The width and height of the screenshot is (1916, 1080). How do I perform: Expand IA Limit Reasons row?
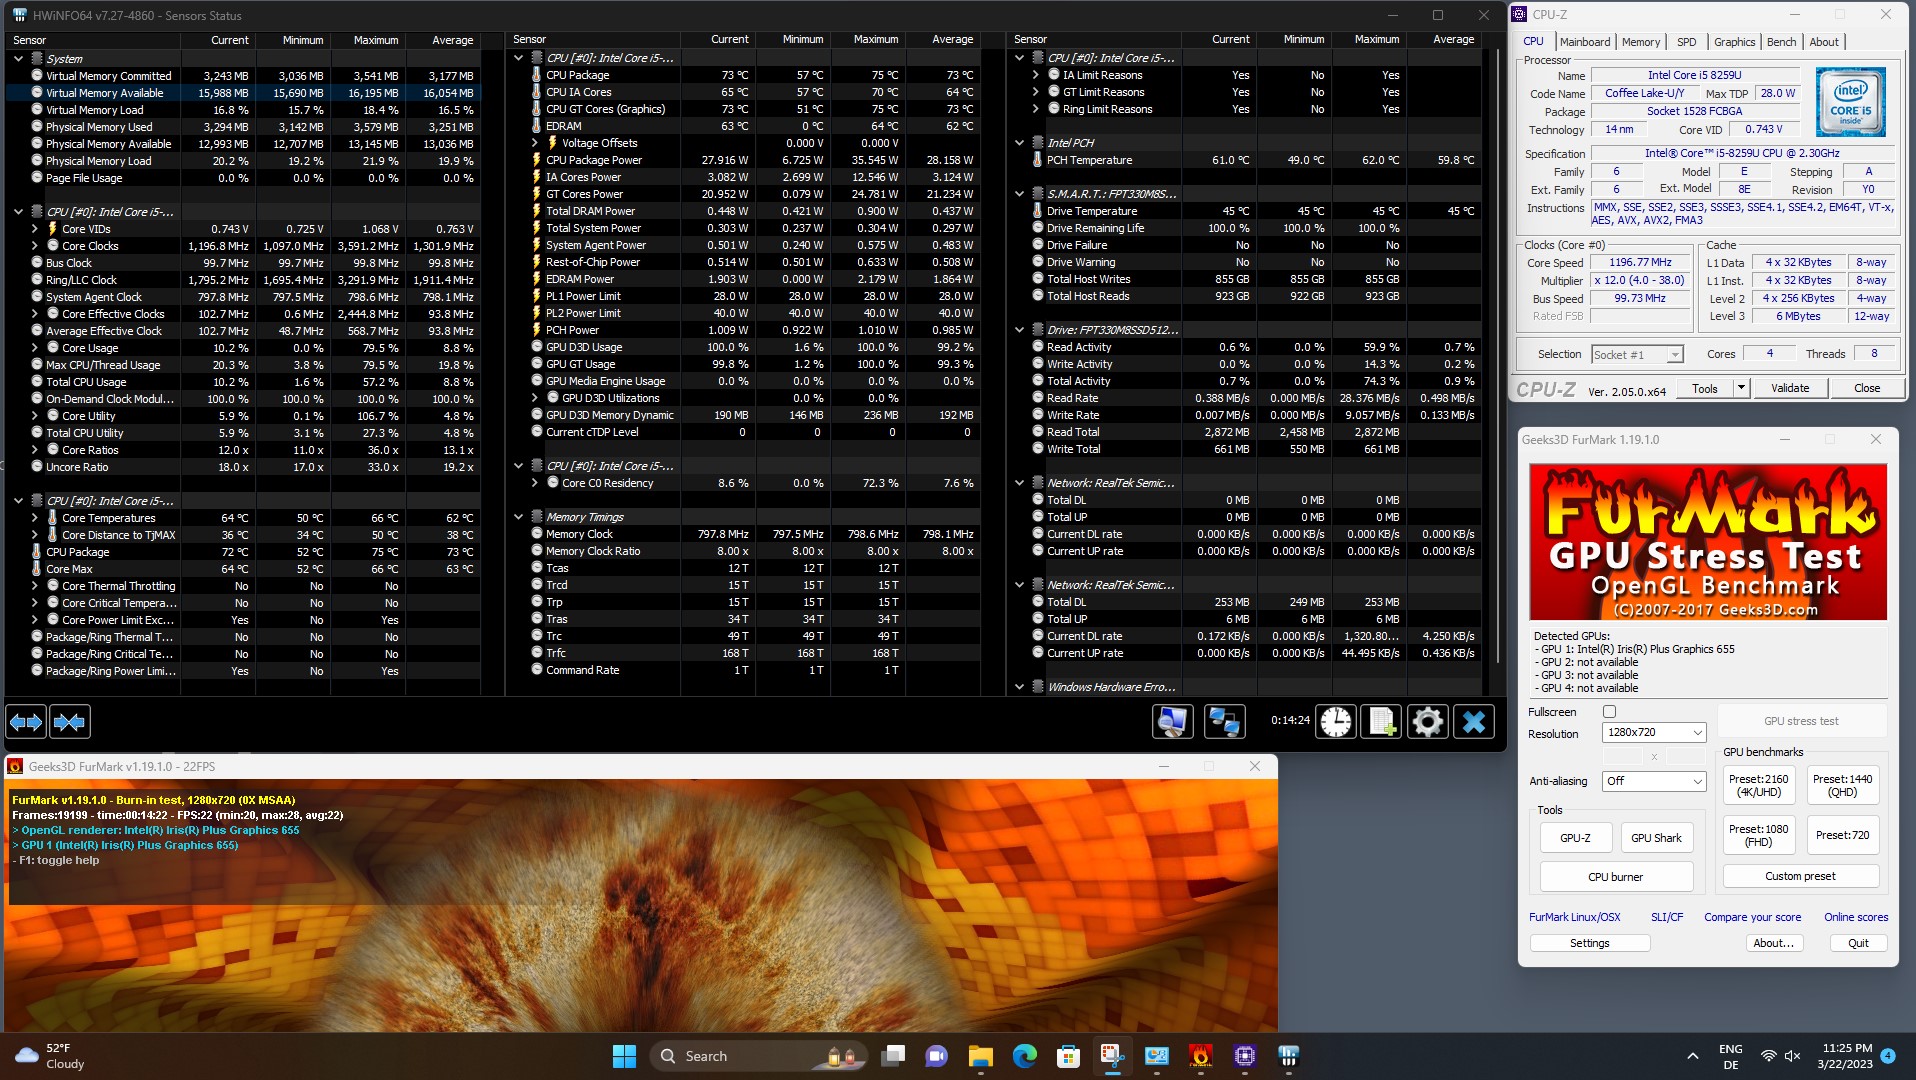[x=1035, y=75]
